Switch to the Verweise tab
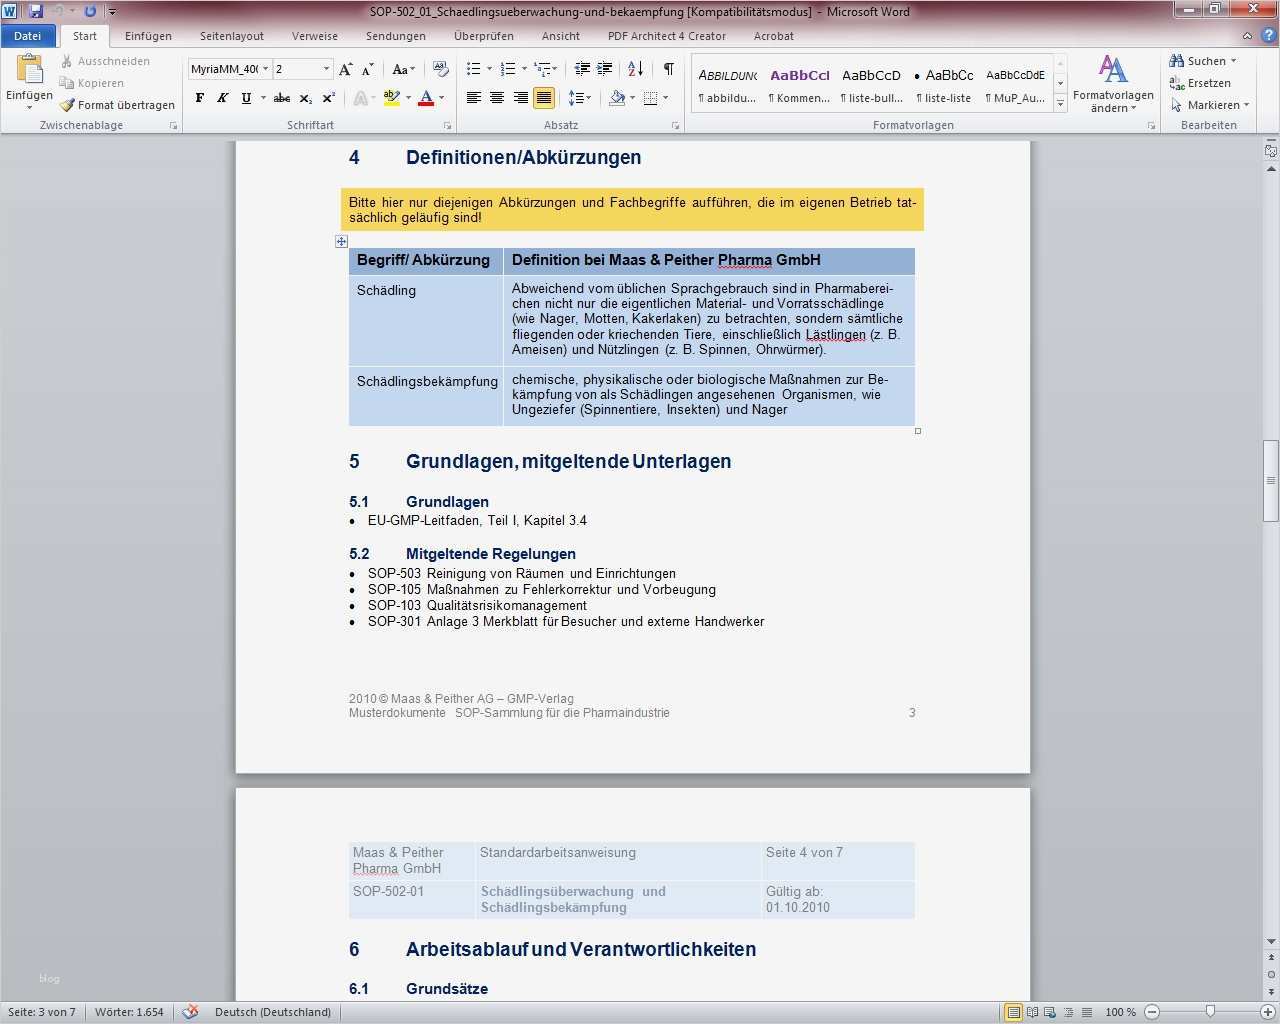This screenshot has height=1024, width=1280. pyautogui.click(x=315, y=36)
